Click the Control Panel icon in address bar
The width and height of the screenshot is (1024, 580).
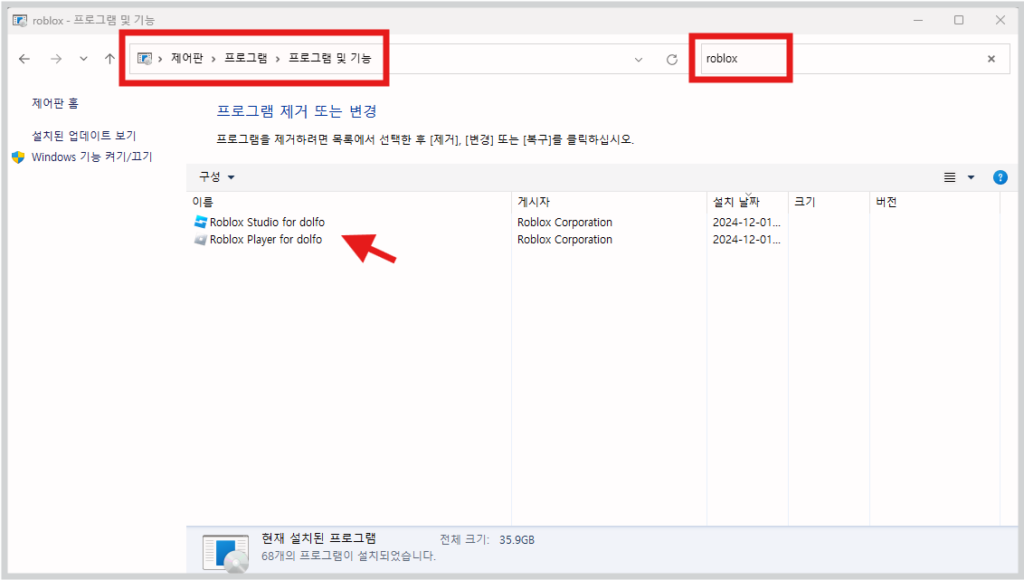coord(144,59)
